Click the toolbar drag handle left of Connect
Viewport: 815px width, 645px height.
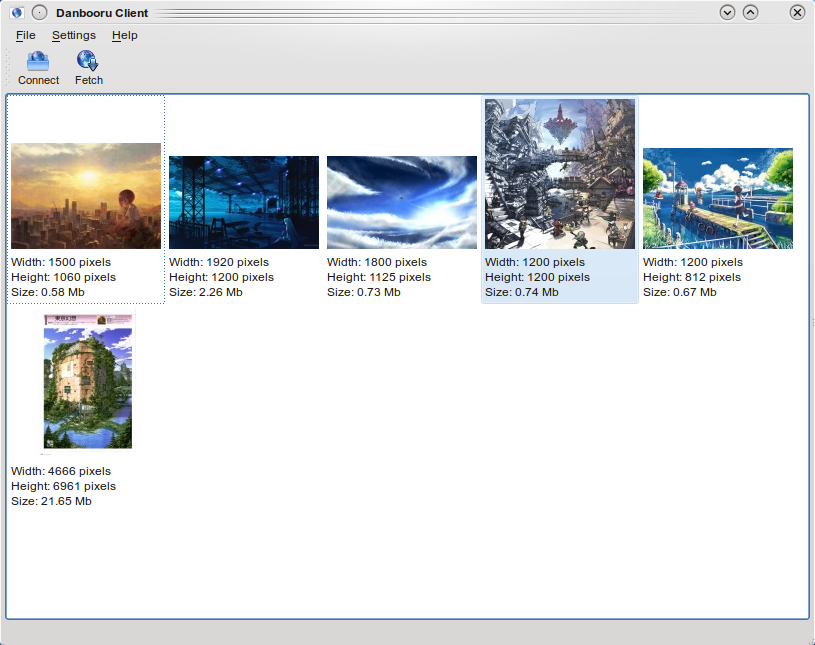(x=8, y=68)
